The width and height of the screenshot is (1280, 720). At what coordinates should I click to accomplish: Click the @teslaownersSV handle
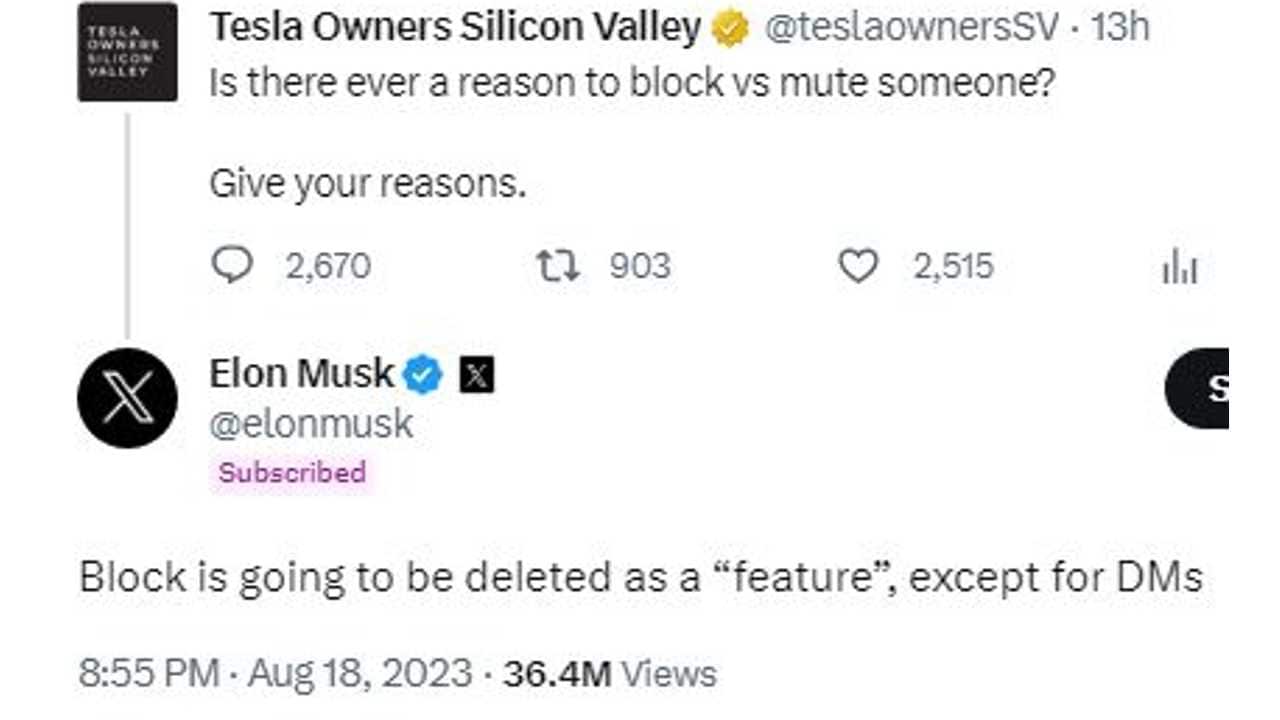pos(910,29)
